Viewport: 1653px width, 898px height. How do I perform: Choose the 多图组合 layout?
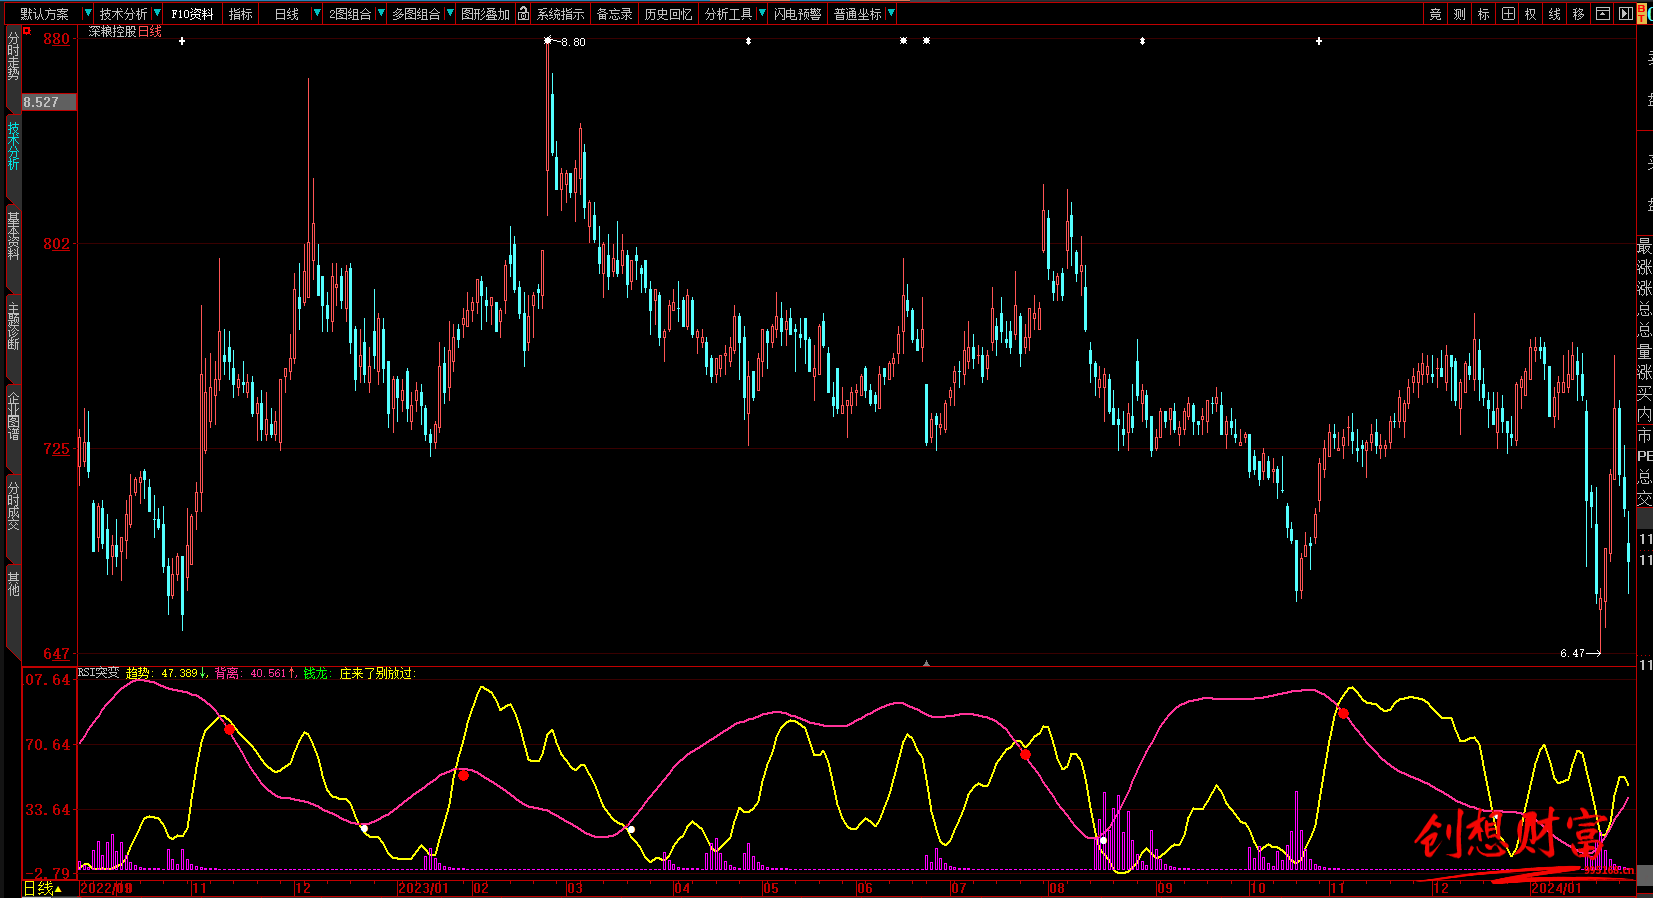point(416,14)
